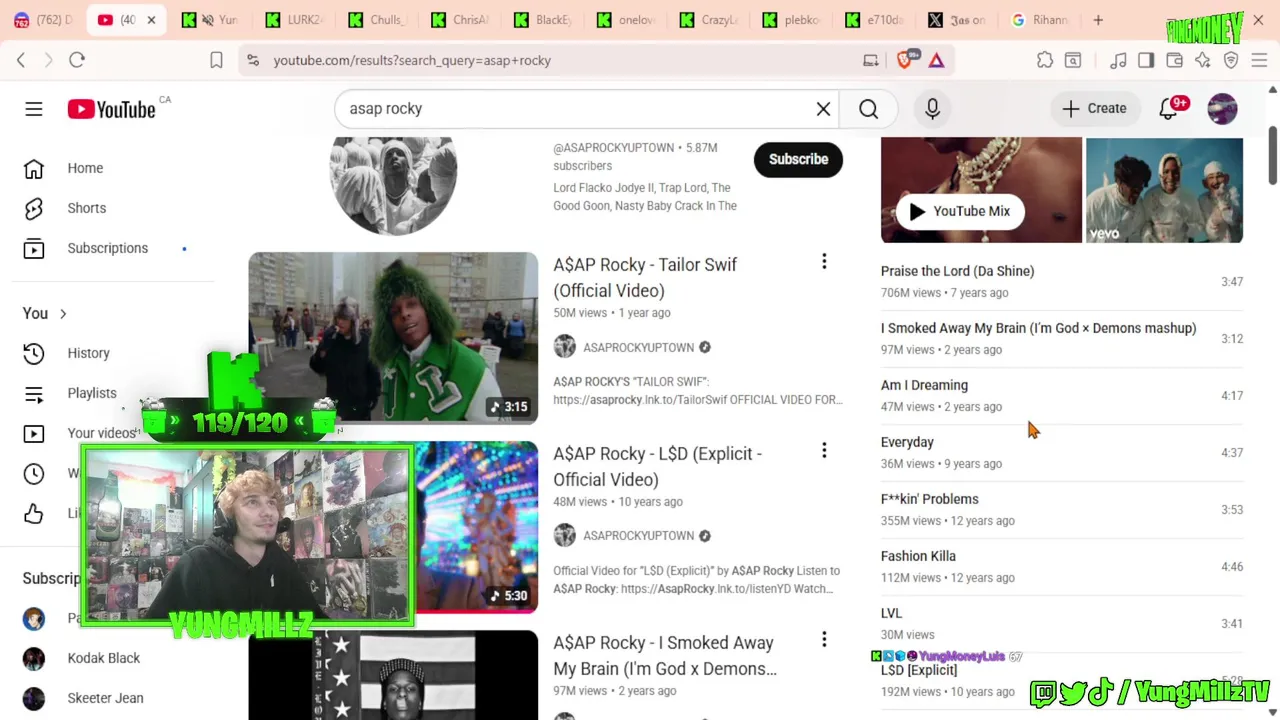Open A$AP Rocky - Tailor Swif title
This screenshot has width=1280, height=720.
pos(645,277)
